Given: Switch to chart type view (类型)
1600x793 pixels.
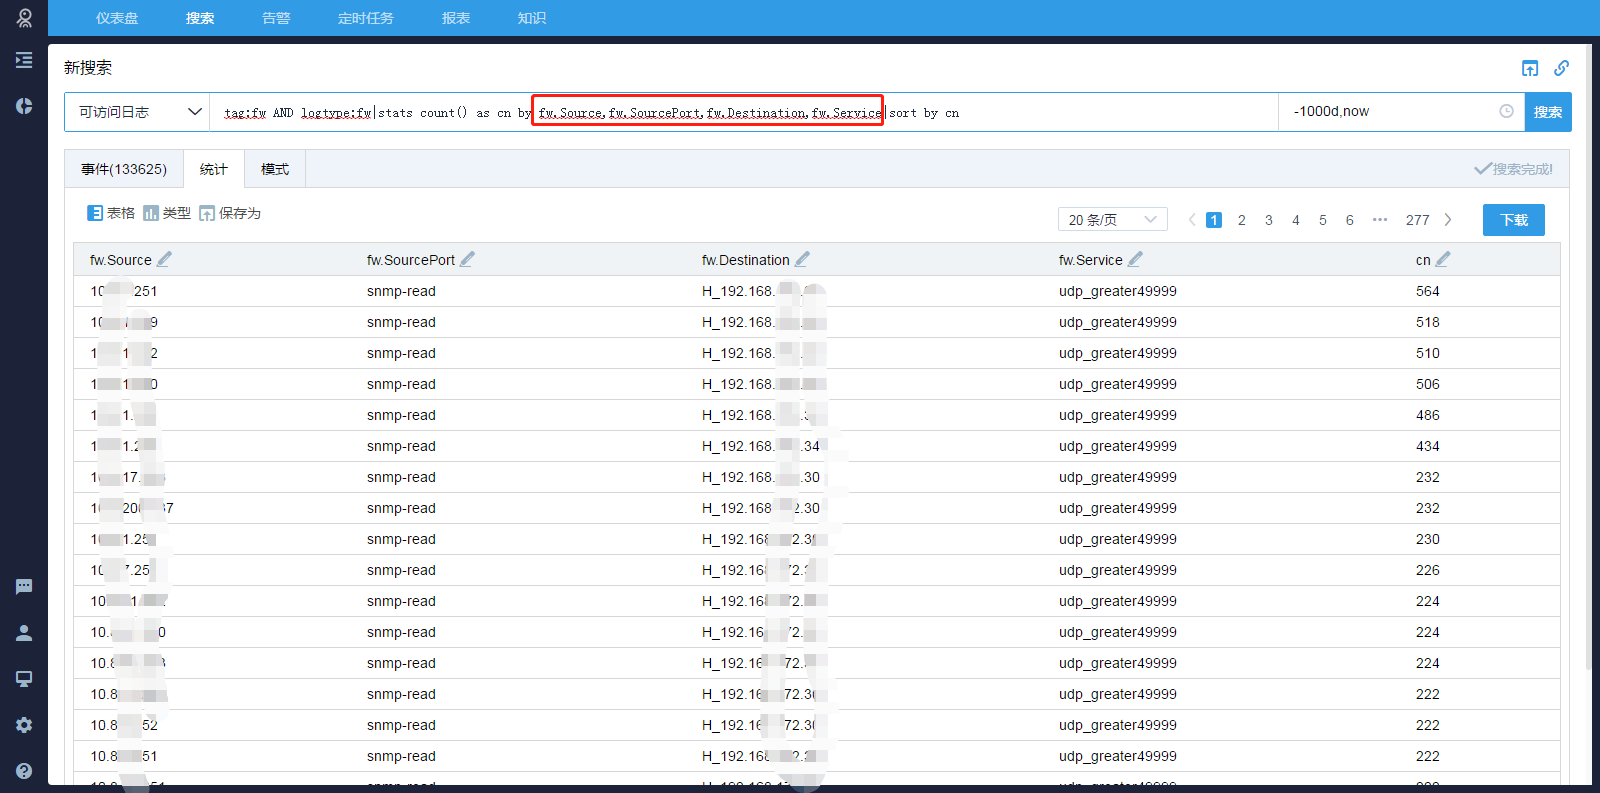Looking at the screenshot, I should [167, 213].
